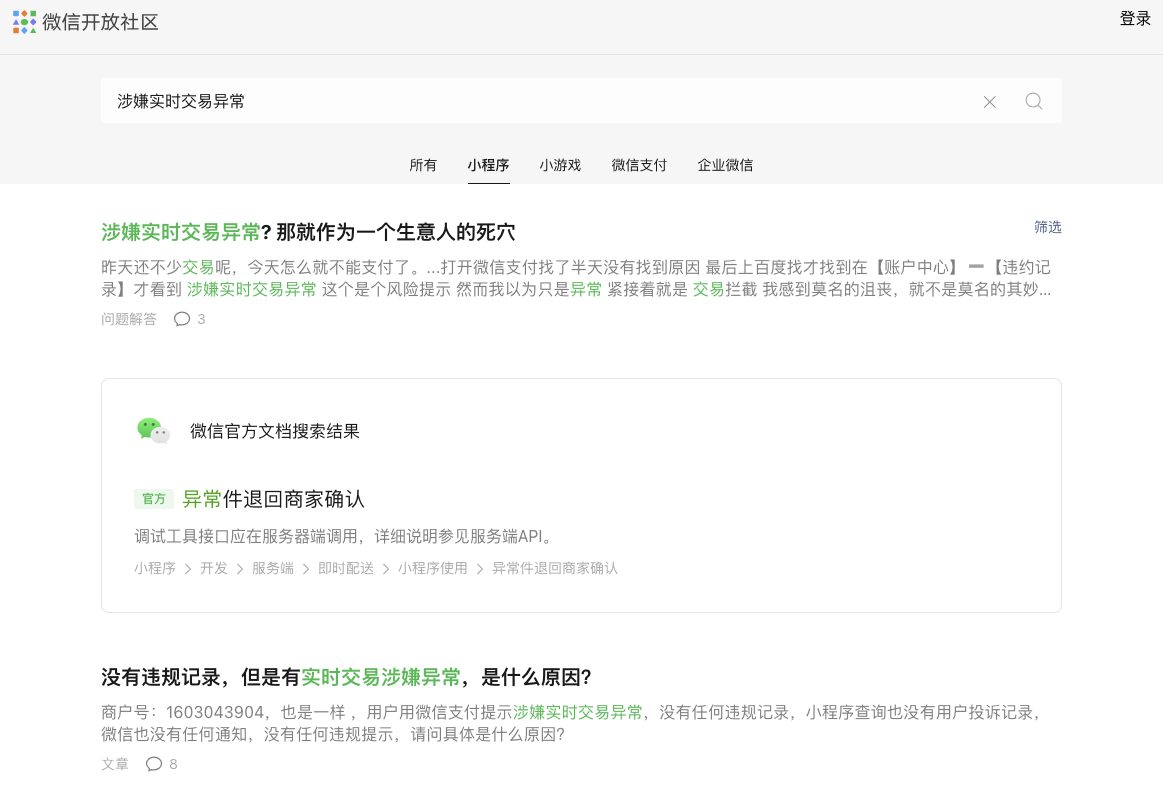This screenshot has height=792, width=1163.
Task: Click the 小程序 breadcrumb item
Action: (155, 568)
